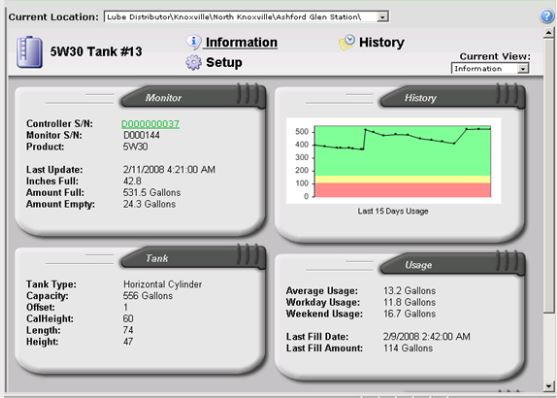This screenshot has height=398, width=557.
Task: Click the History folder clock icon
Action: (x=347, y=43)
